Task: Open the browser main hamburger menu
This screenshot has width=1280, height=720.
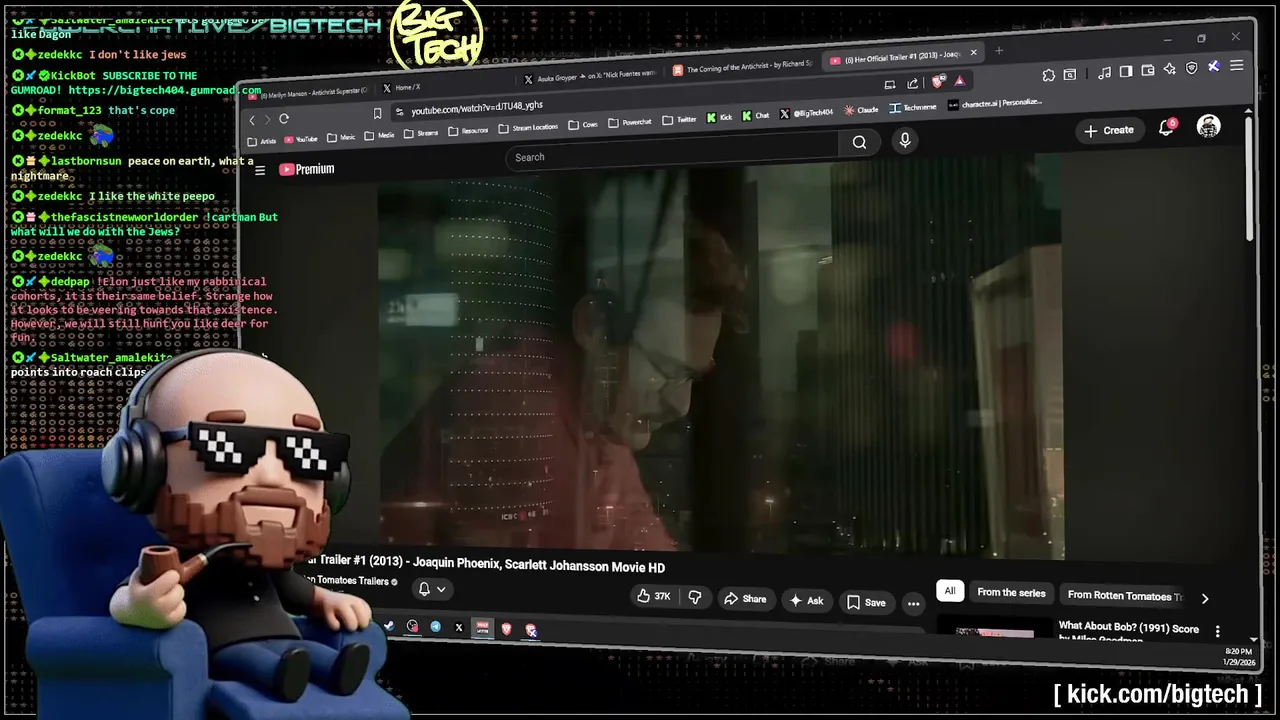Action: (x=1237, y=66)
